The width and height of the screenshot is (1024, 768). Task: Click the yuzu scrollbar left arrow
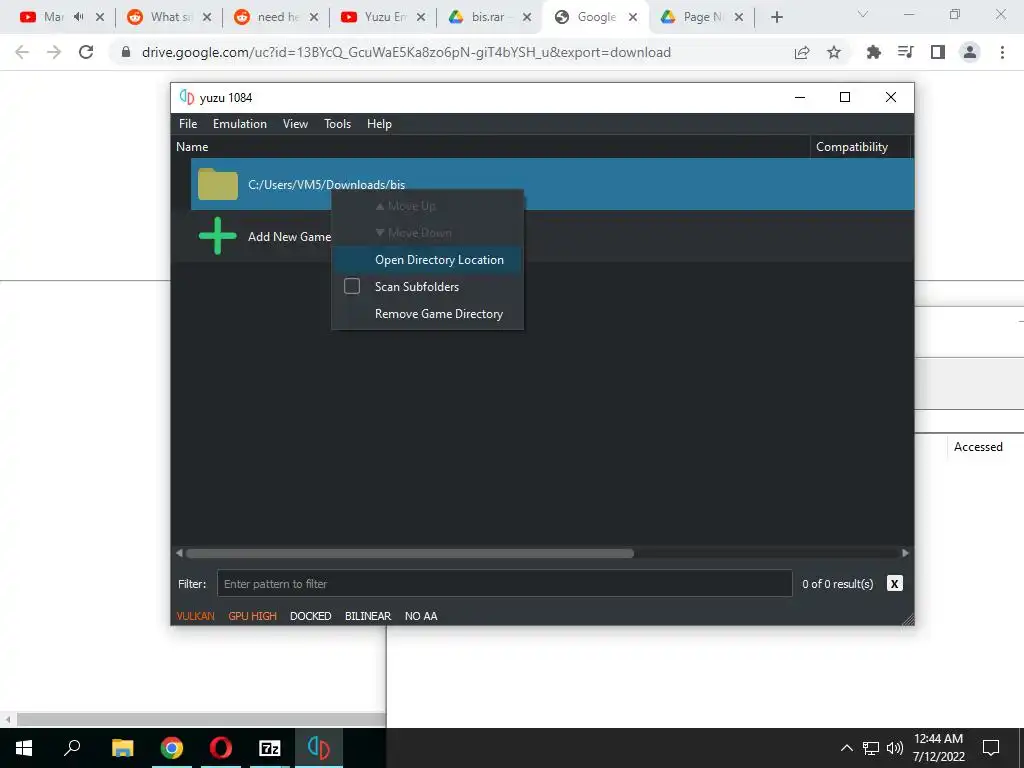coord(179,553)
